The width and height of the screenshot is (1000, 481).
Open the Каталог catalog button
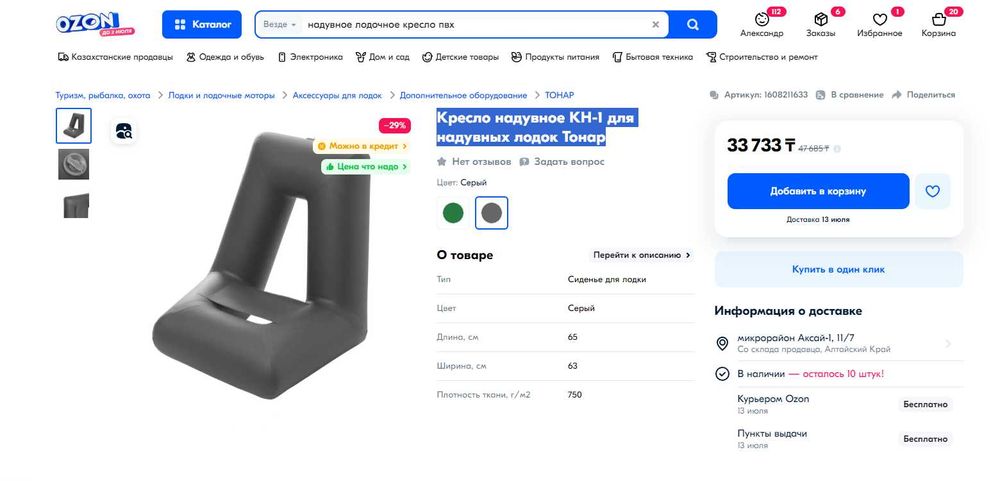point(202,24)
